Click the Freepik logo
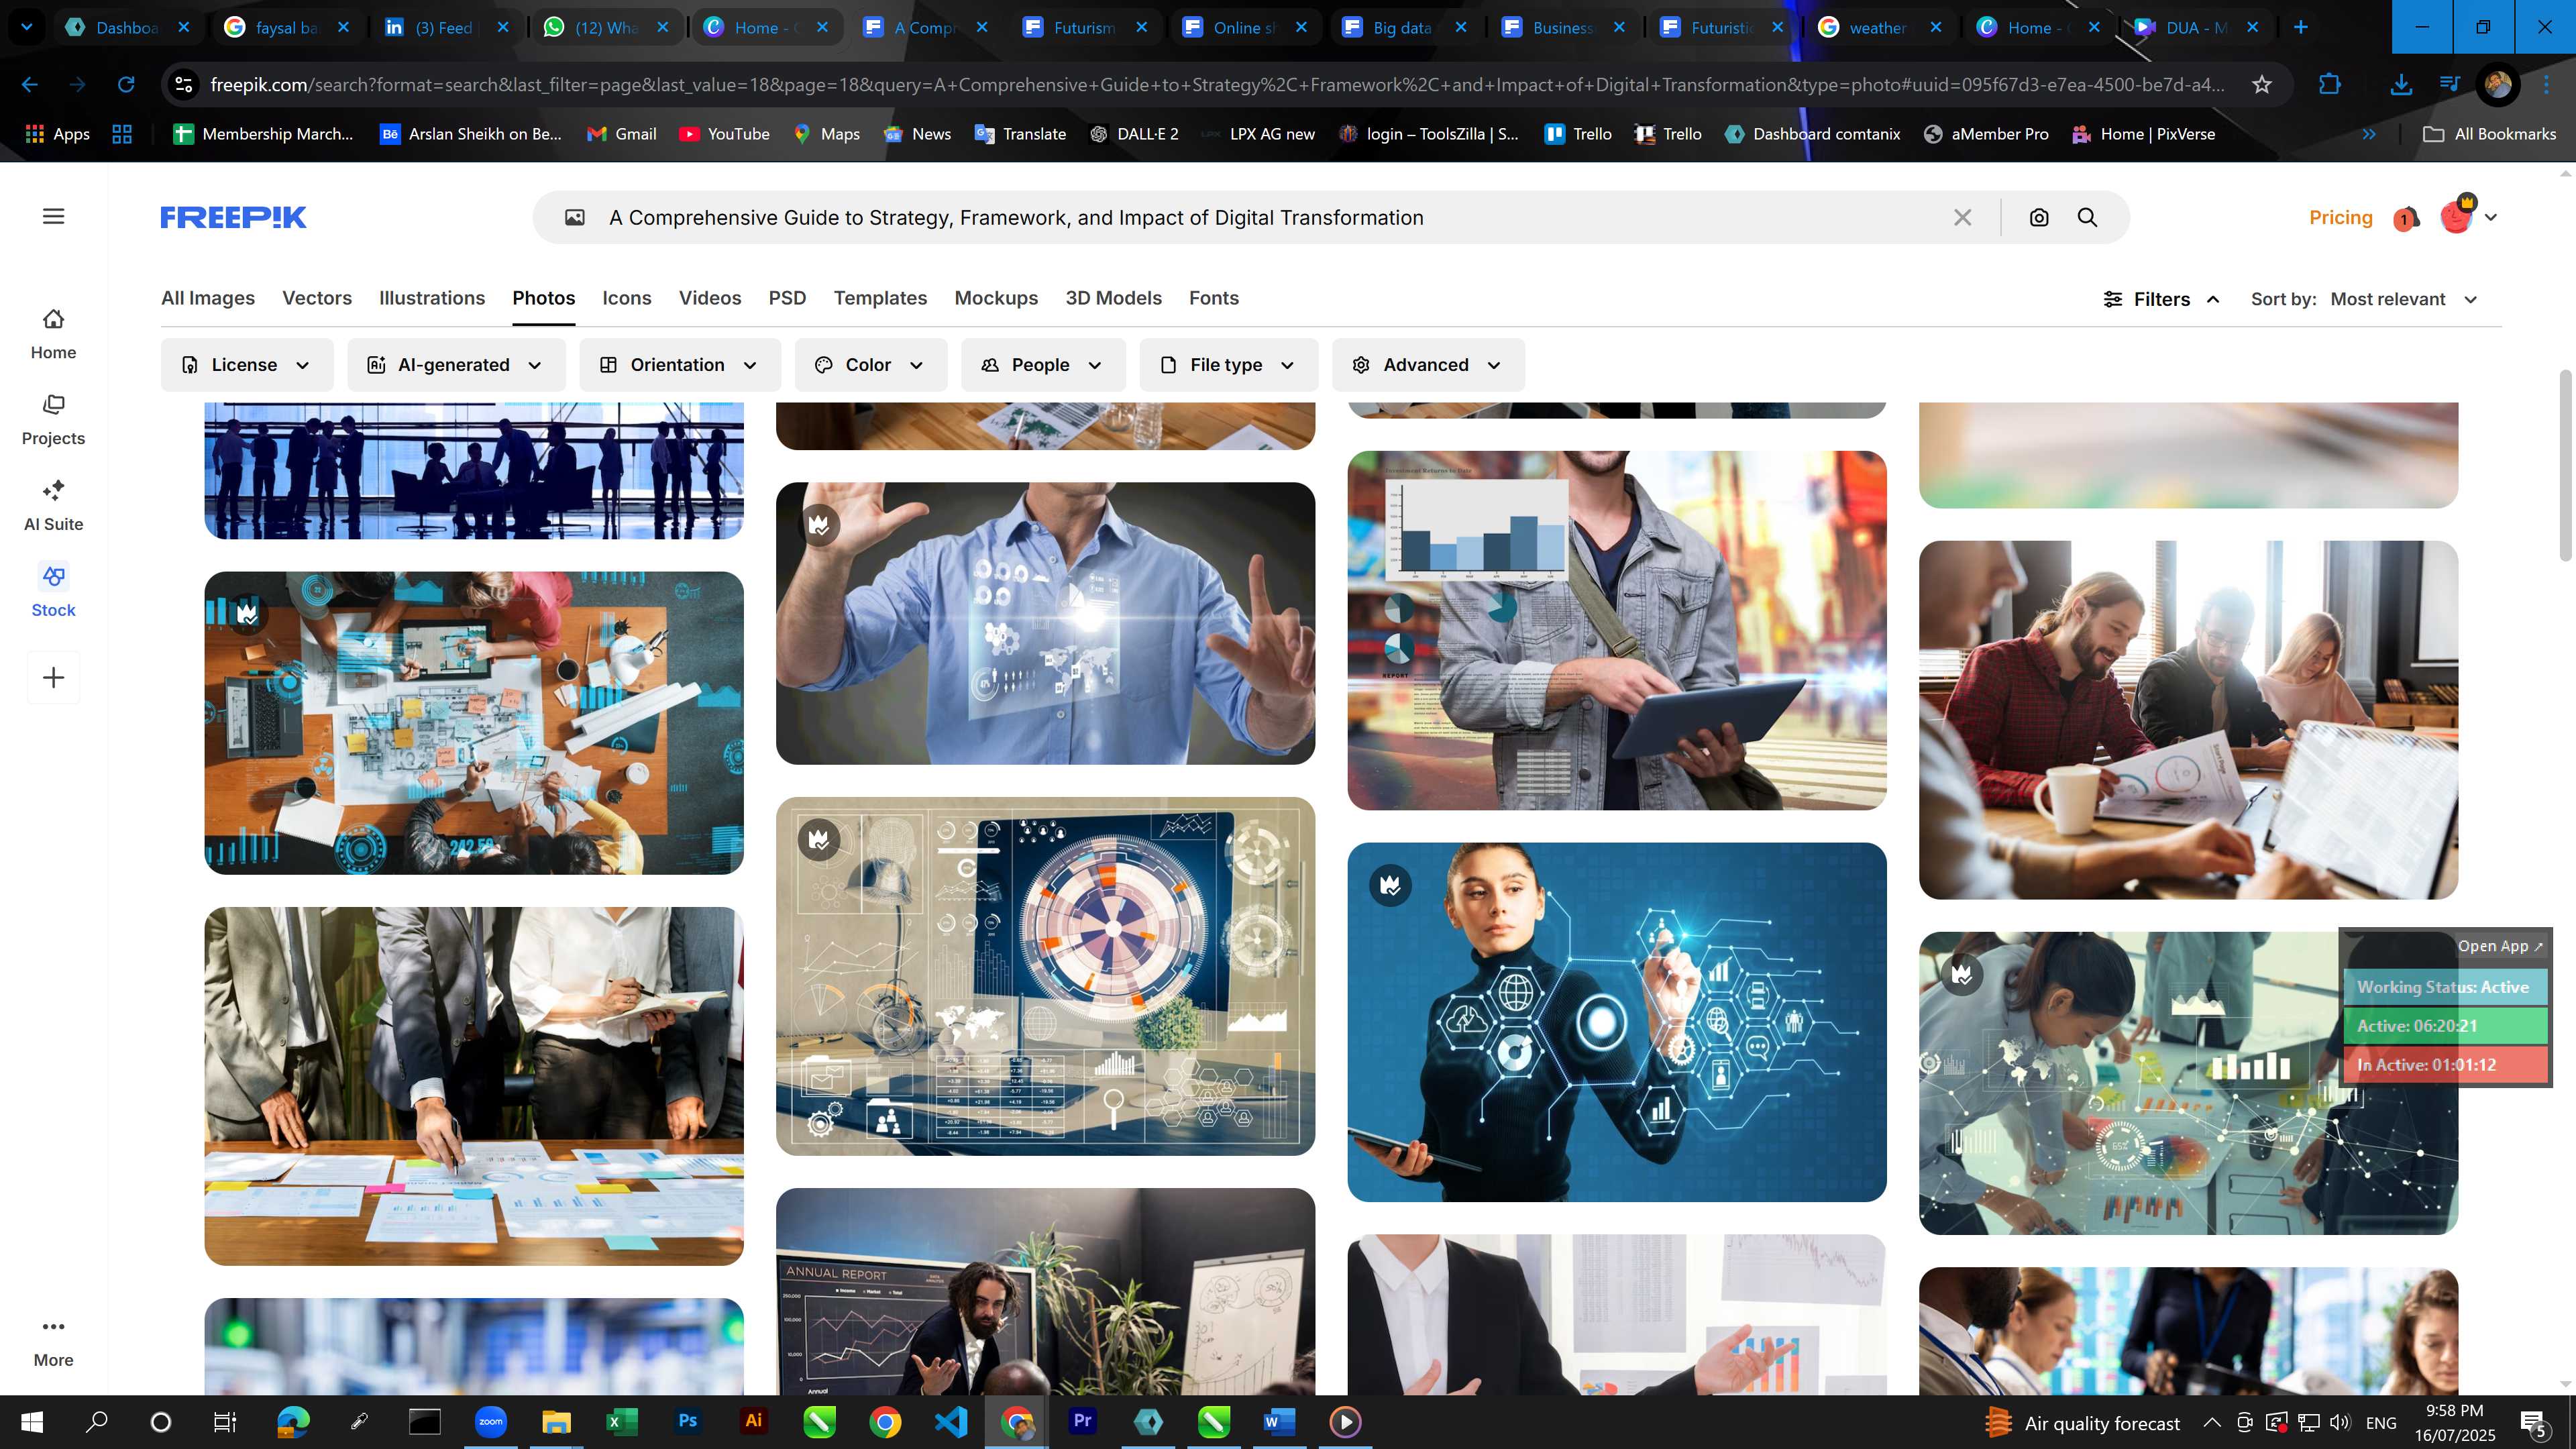The height and width of the screenshot is (1449, 2576). pyautogui.click(x=233, y=217)
